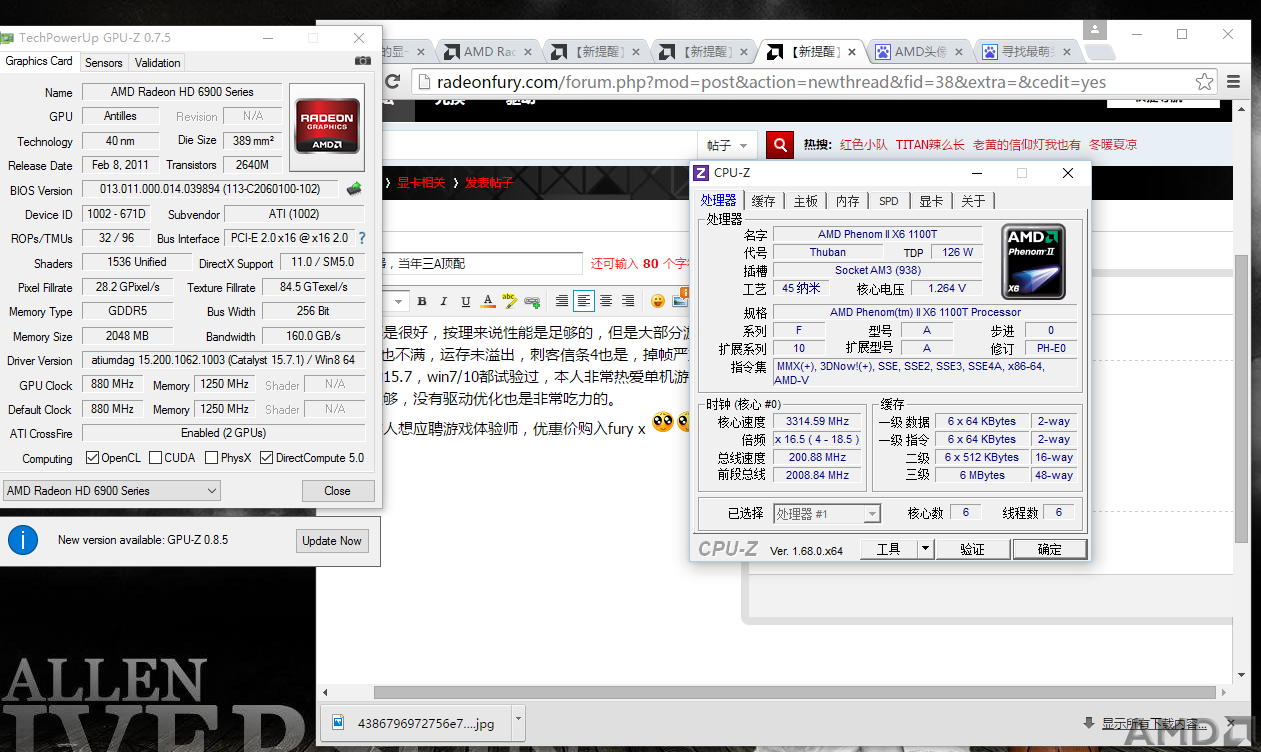1261x752 pixels.
Task: Open the TITAN辣么长 hot search link
Action: [930, 145]
